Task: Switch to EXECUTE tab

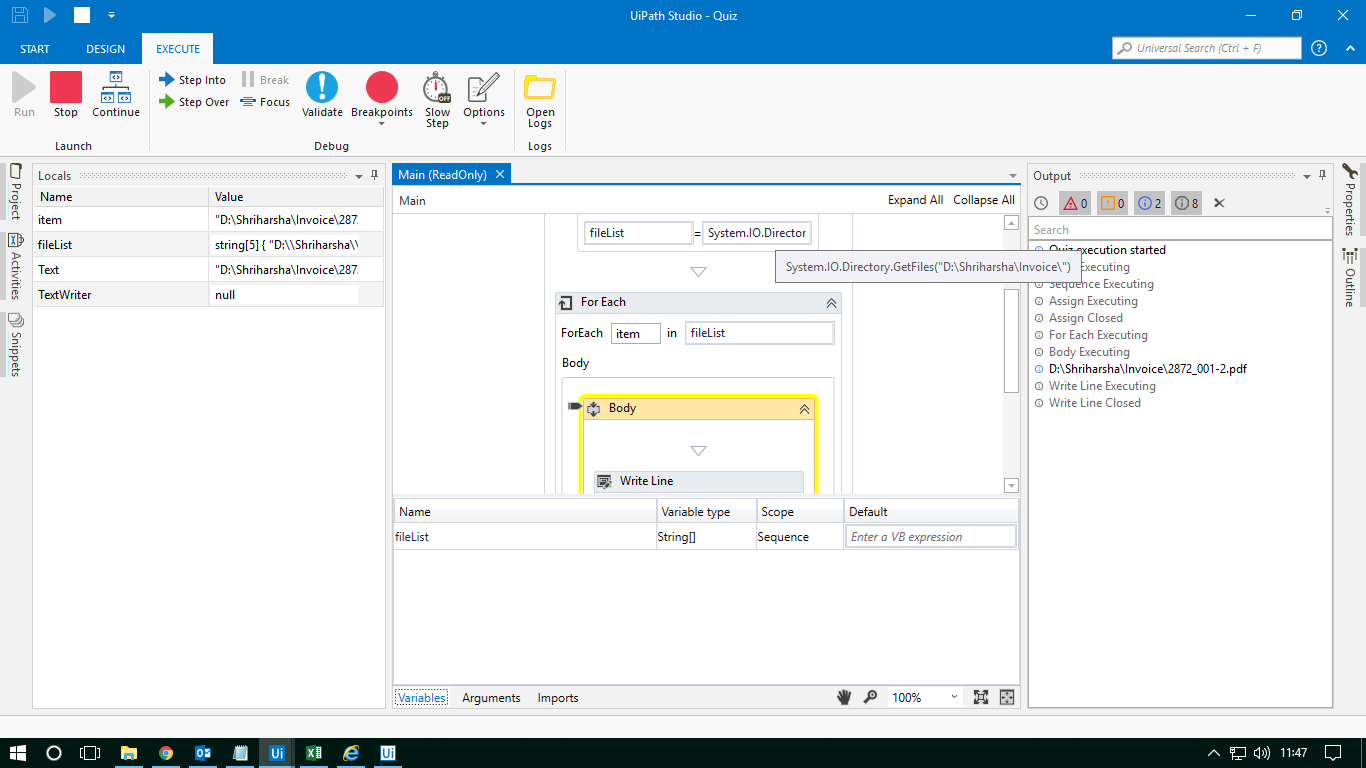Action: [178, 49]
